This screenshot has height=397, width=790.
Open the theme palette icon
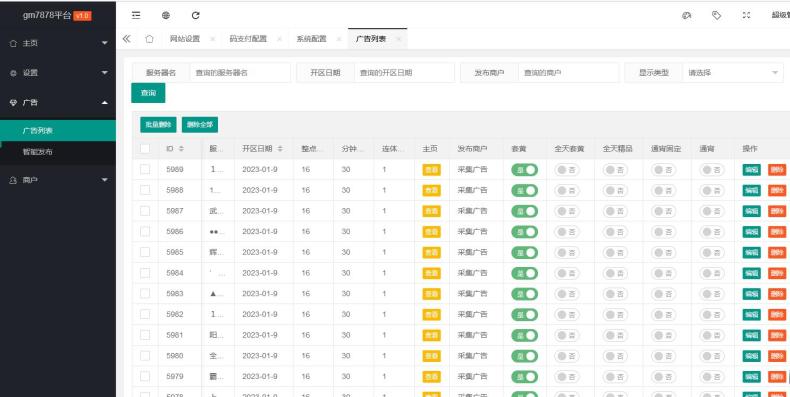(x=686, y=15)
